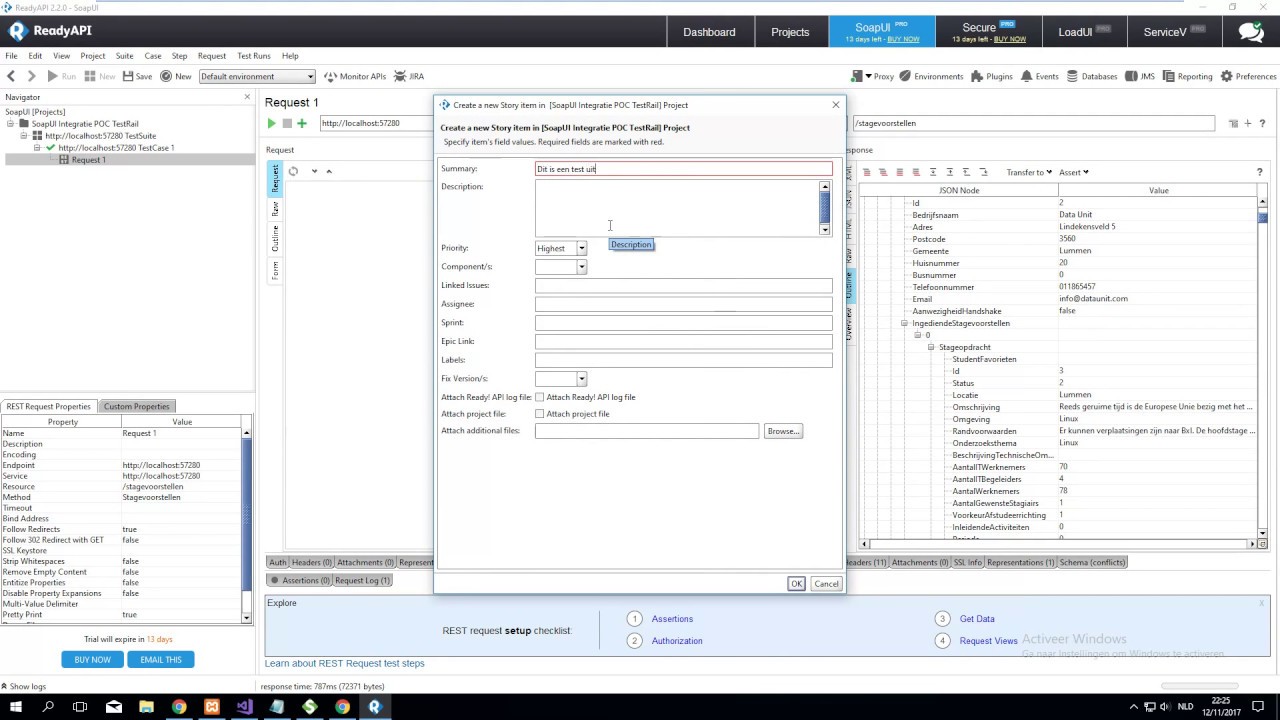Open the Assertions checklist link
The height and width of the screenshot is (720, 1280).
point(672,619)
